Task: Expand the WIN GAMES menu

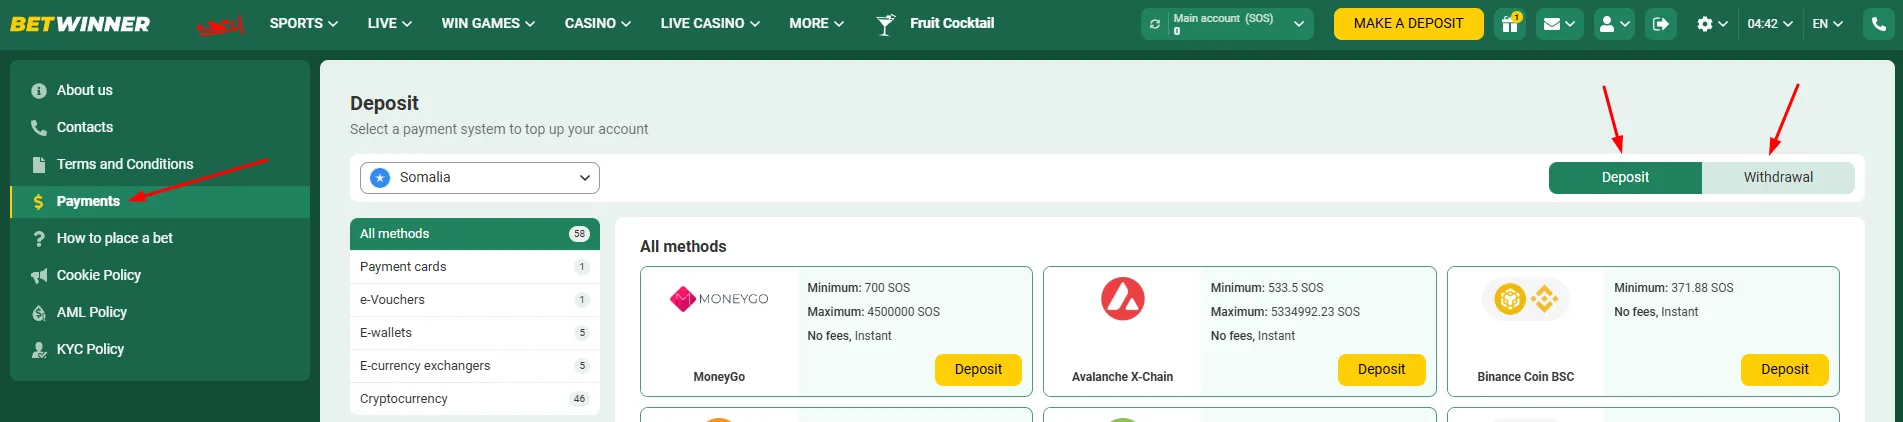Action: click(488, 23)
